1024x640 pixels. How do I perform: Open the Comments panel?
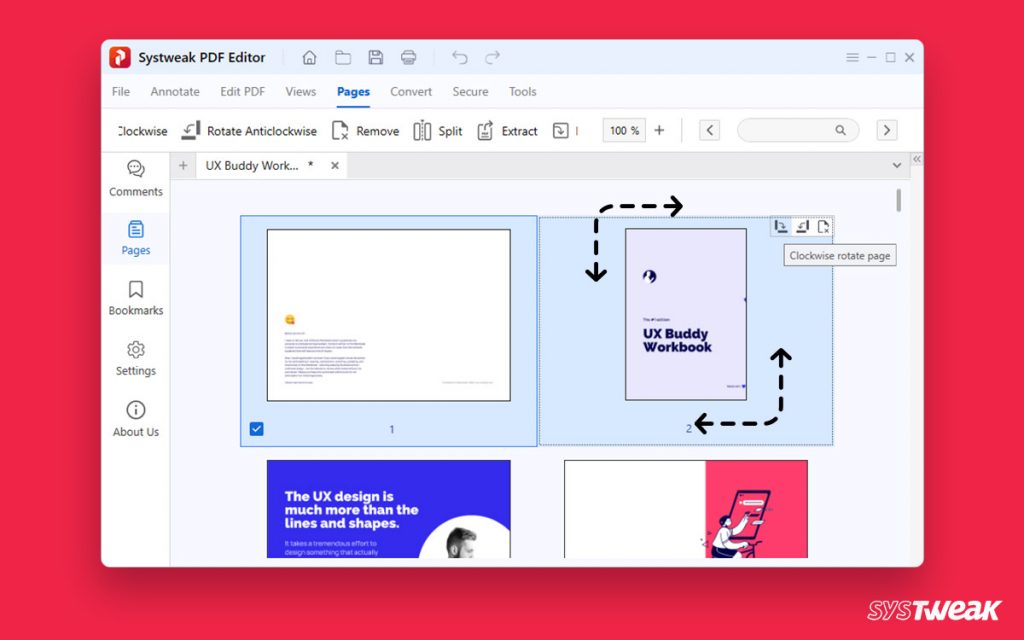[135, 179]
